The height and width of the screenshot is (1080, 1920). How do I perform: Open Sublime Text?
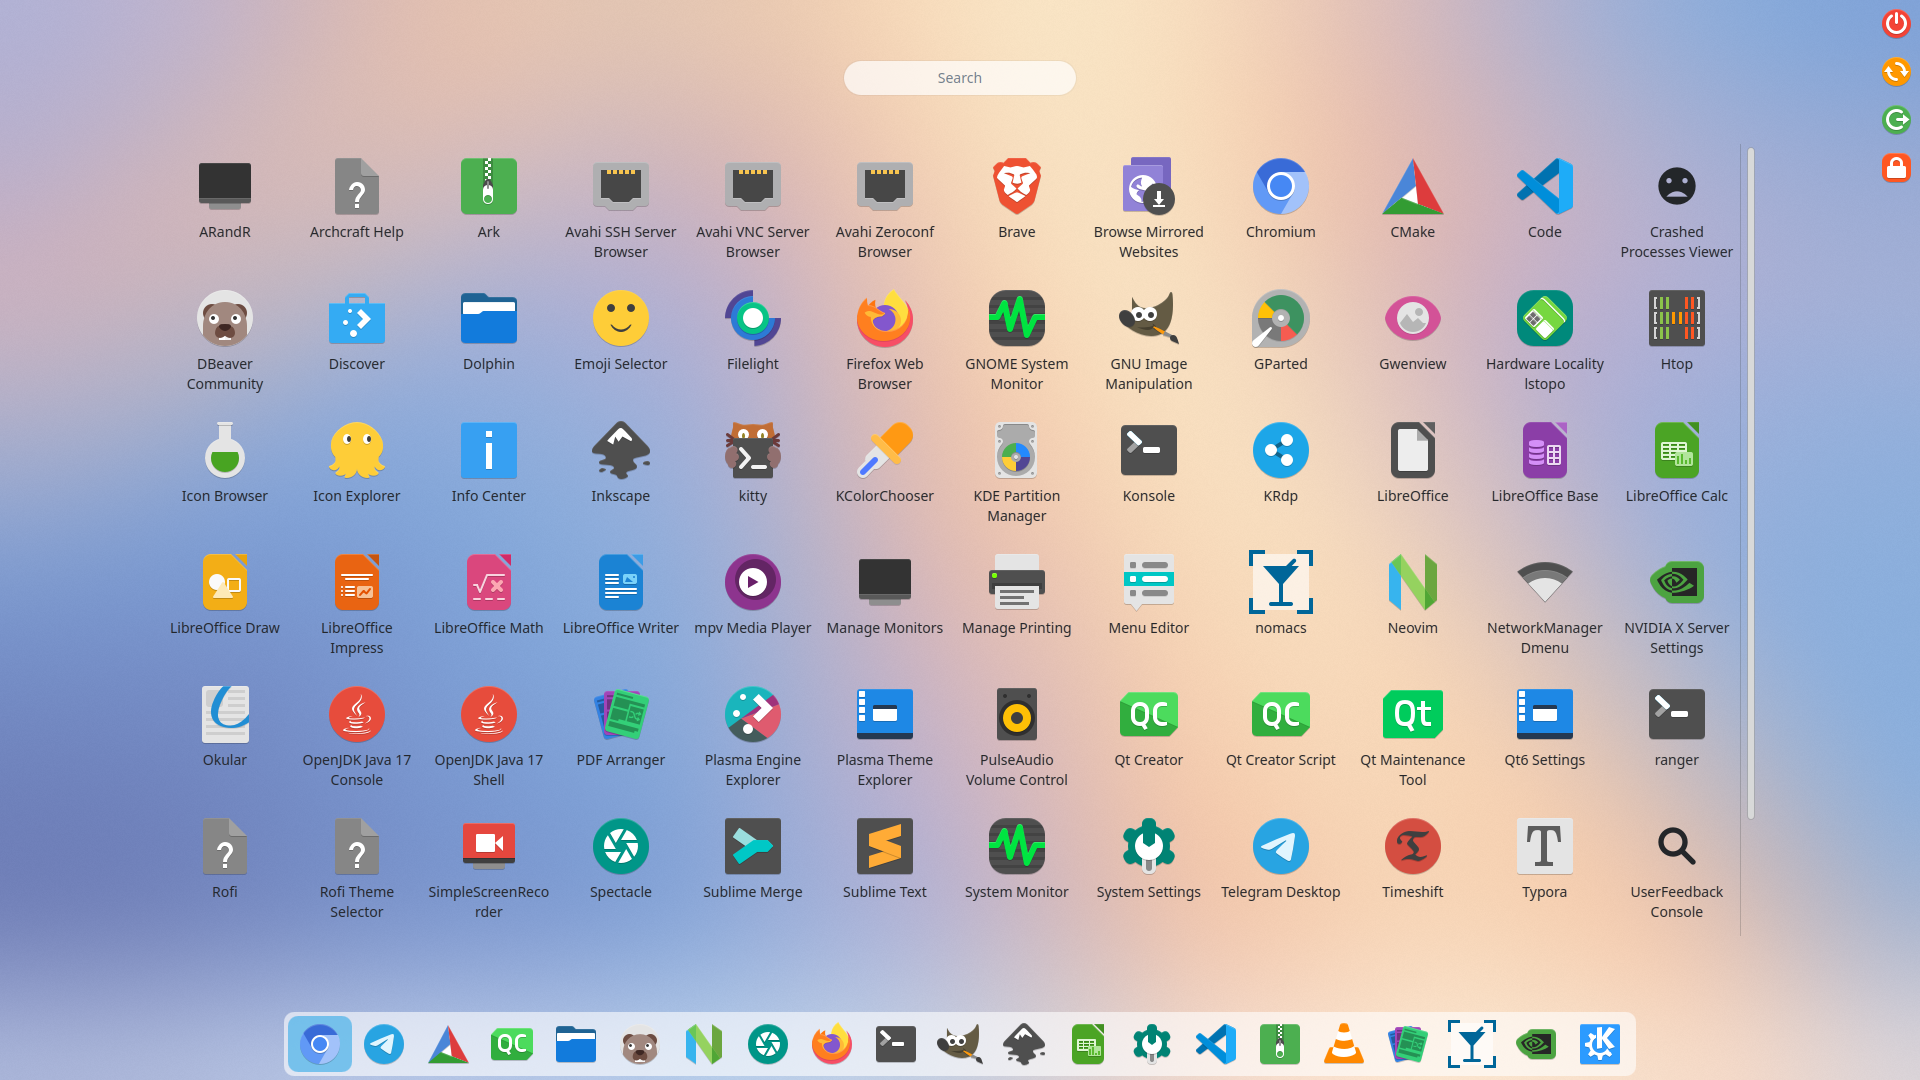[x=885, y=858]
